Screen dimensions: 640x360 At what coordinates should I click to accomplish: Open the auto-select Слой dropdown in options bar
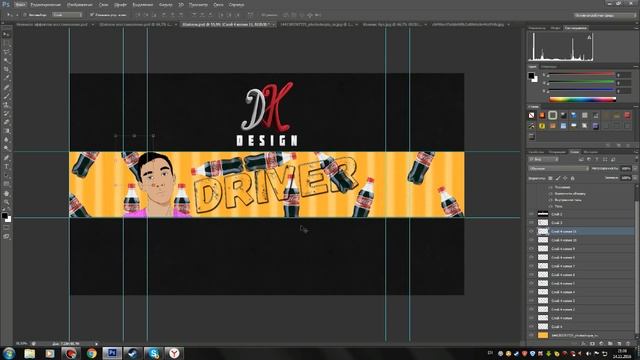[67, 15]
